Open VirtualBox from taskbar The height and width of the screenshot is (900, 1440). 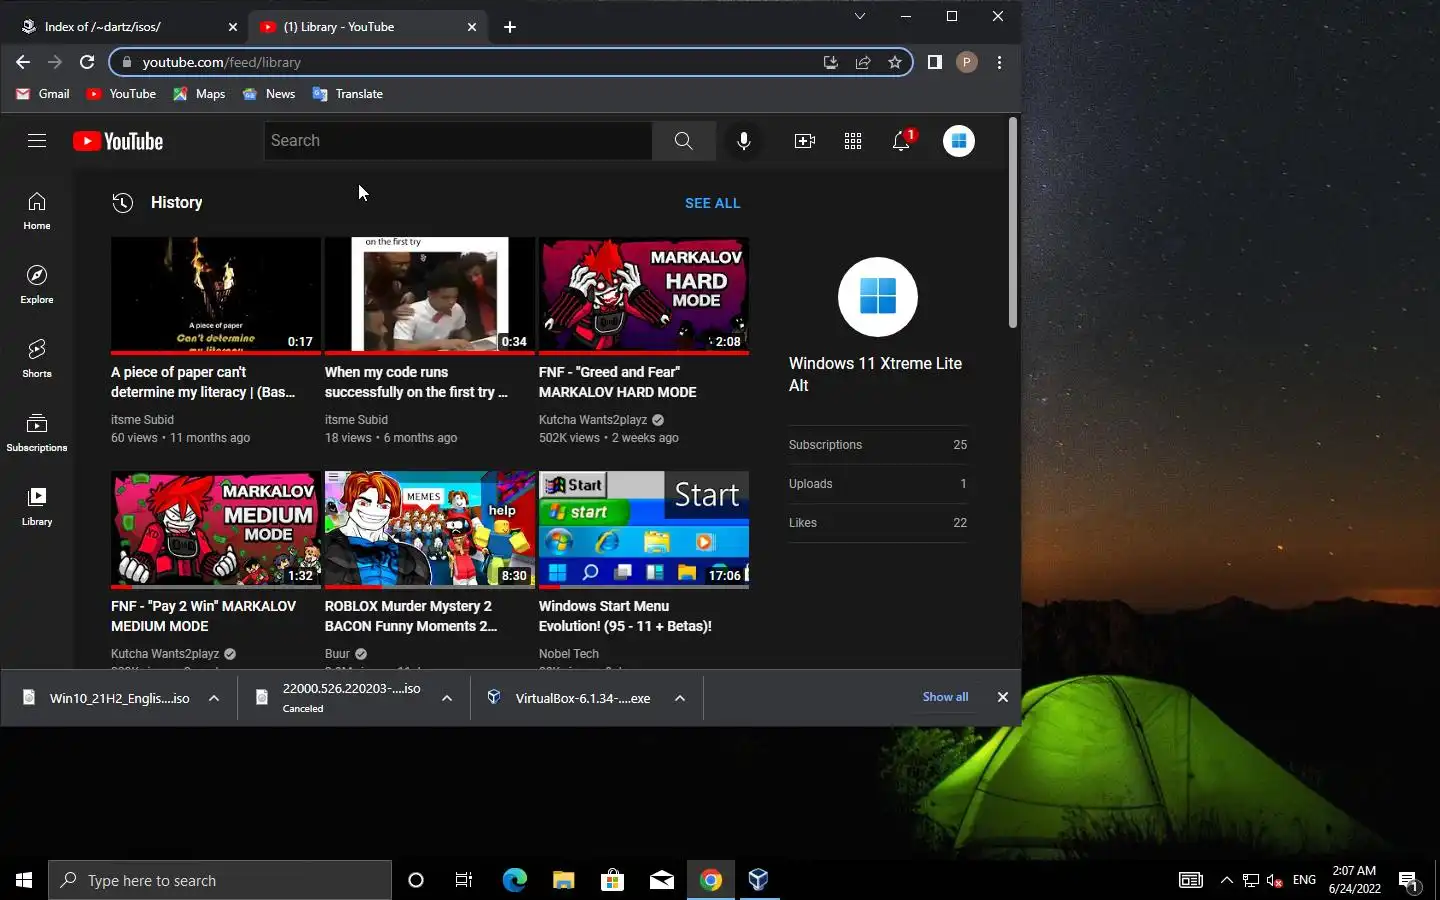(x=759, y=880)
